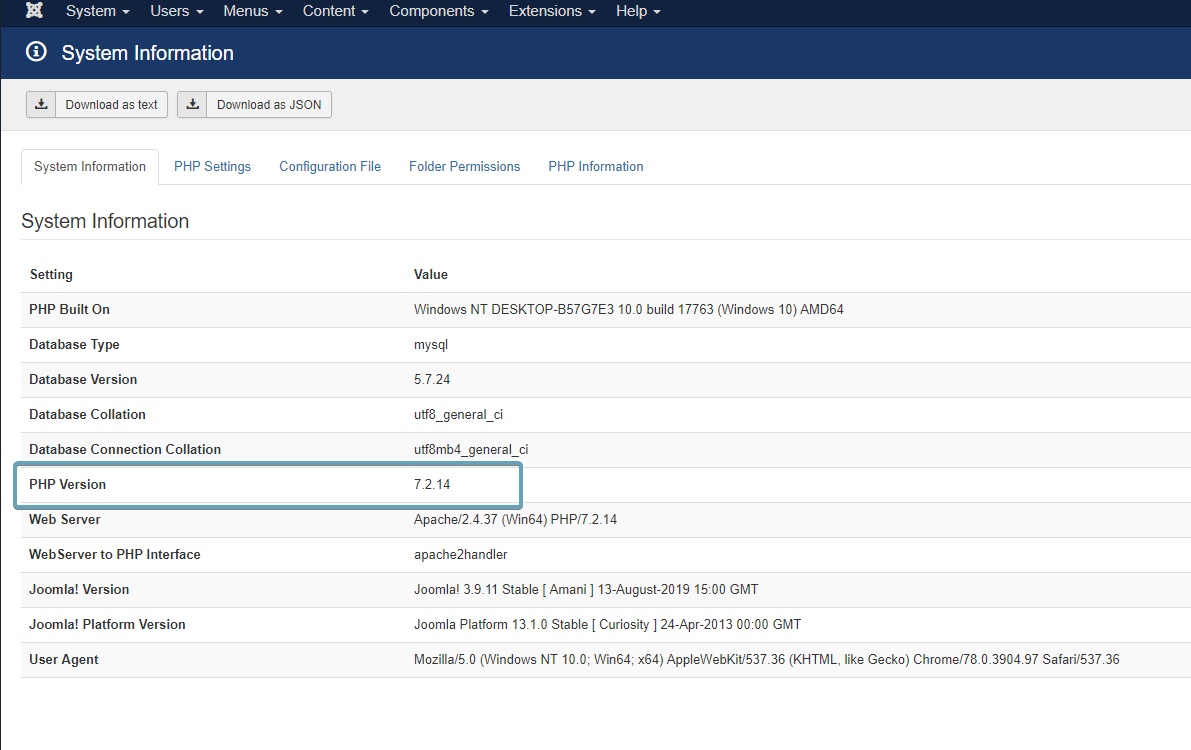Open the Content menu
Viewport: 1191px width, 750px height.
[x=335, y=11]
